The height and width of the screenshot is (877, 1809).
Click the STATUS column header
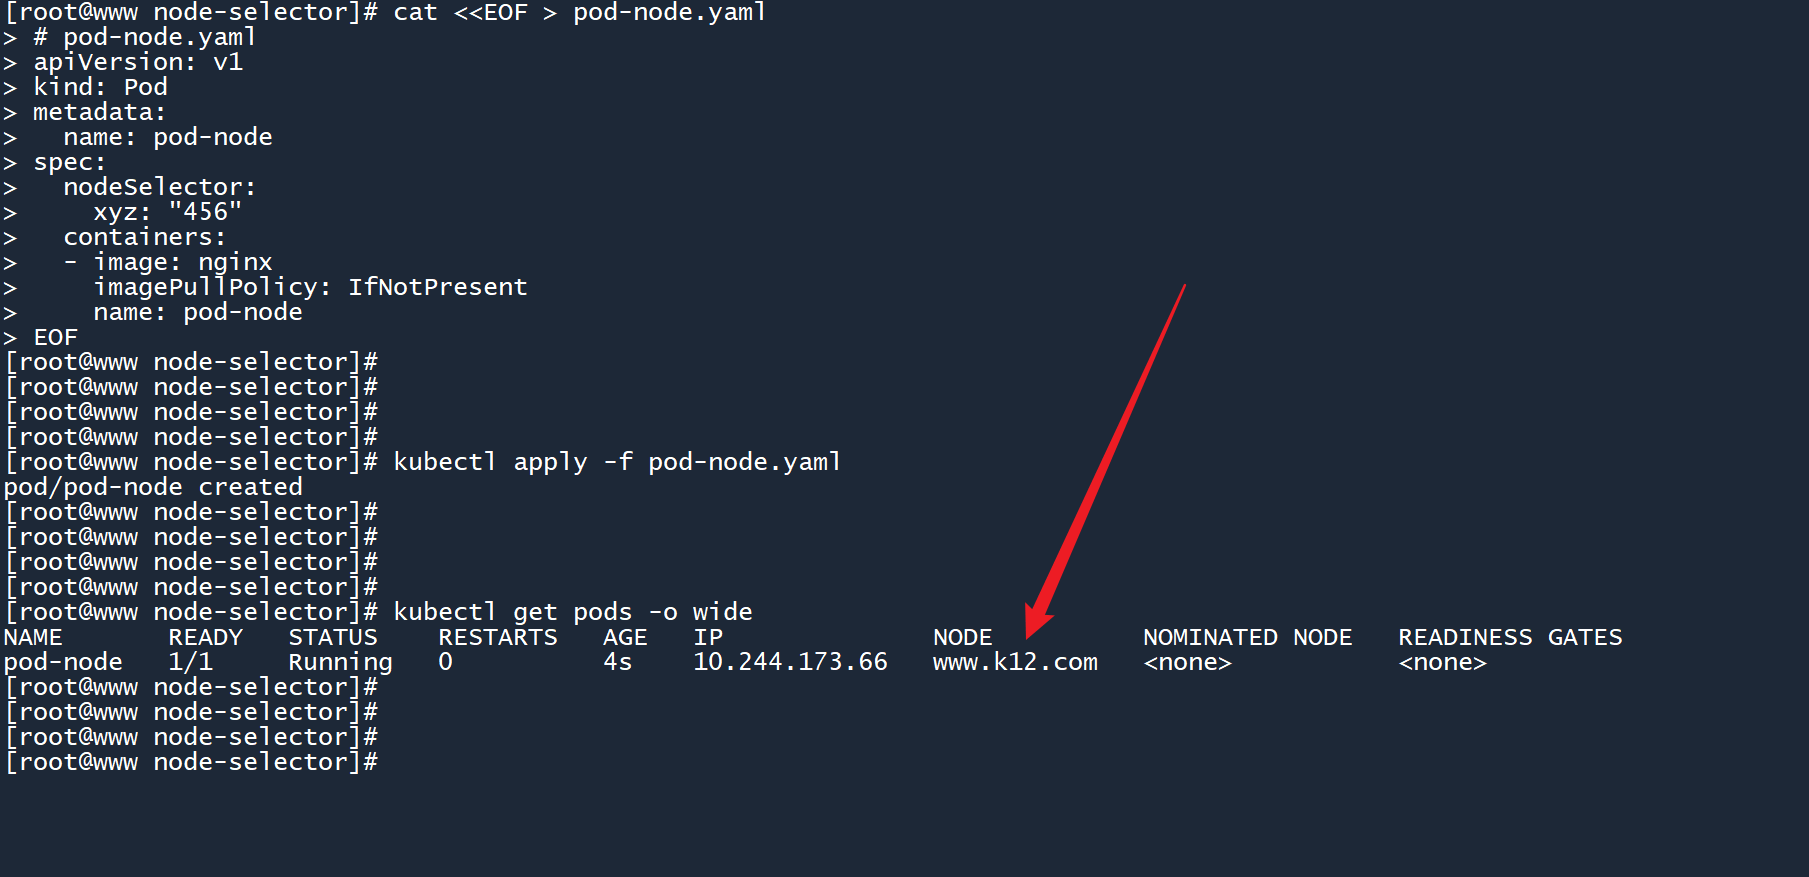point(333,637)
